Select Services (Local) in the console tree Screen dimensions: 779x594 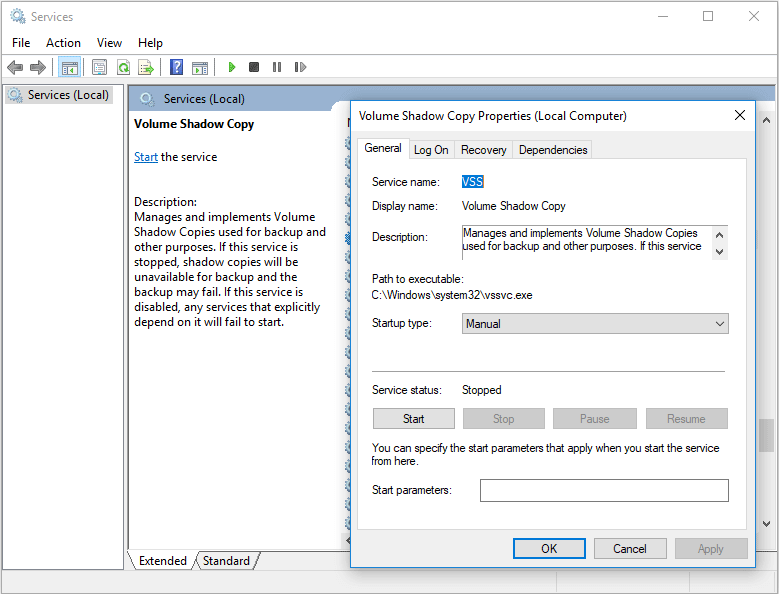pyautogui.click(x=62, y=95)
